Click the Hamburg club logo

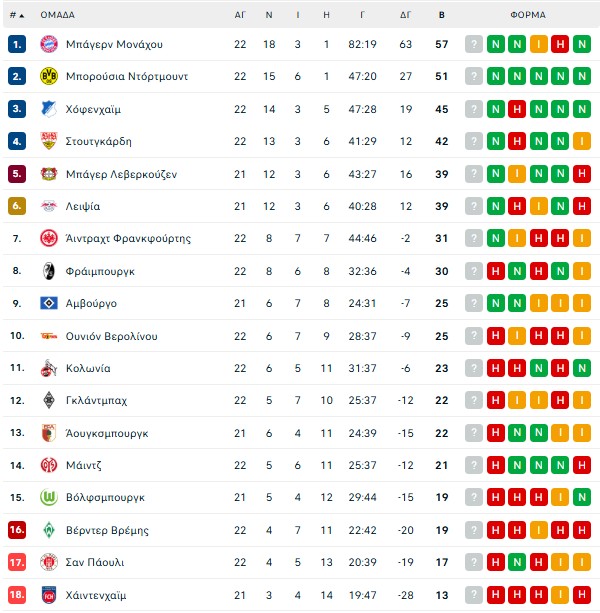(48, 303)
